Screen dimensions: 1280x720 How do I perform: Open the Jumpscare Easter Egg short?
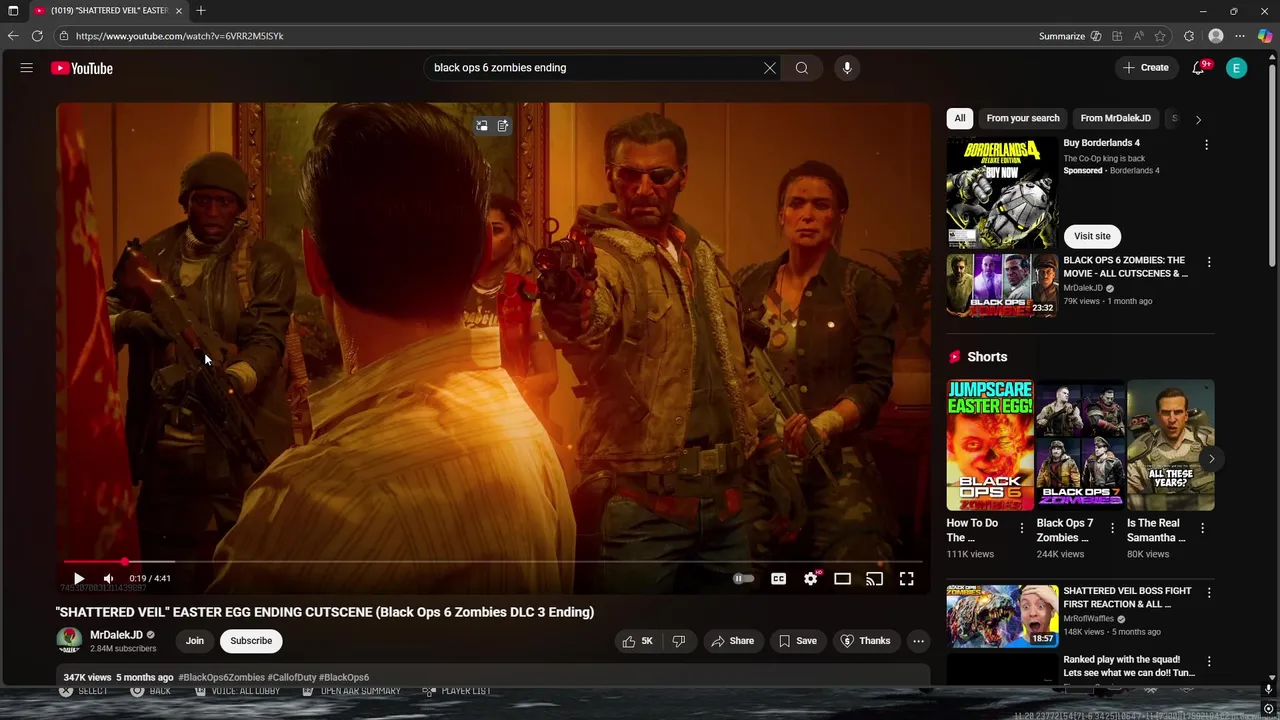[990, 445]
